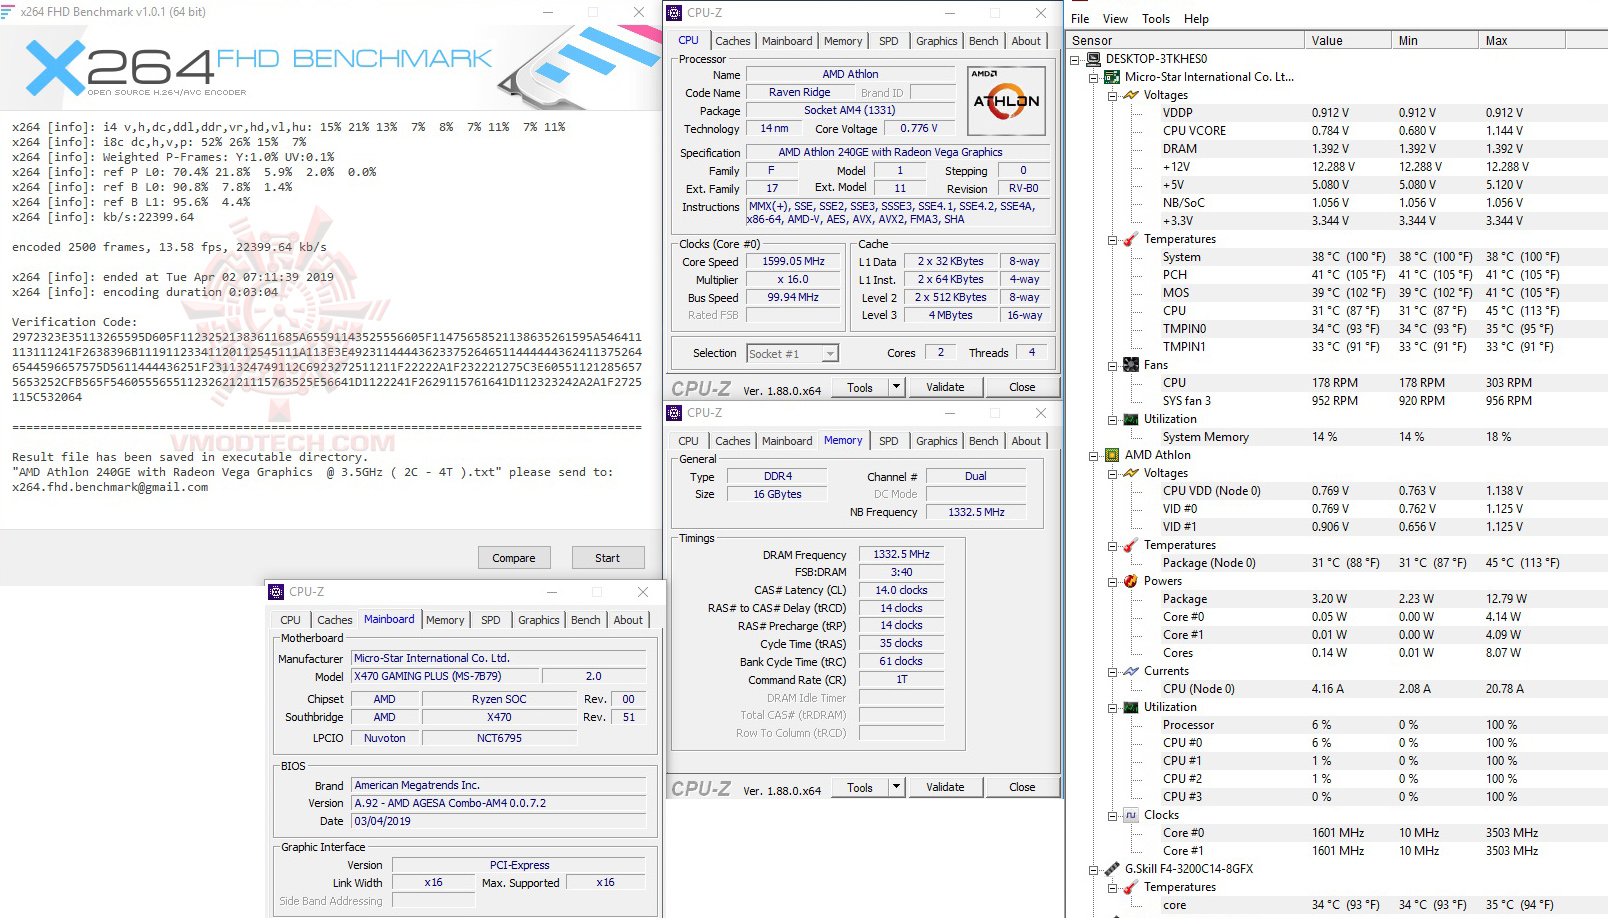Viewport: 1608px width, 918px height.
Task: Collapse the Voltages group under Micro-Star International
Action: coord(1113,96)
